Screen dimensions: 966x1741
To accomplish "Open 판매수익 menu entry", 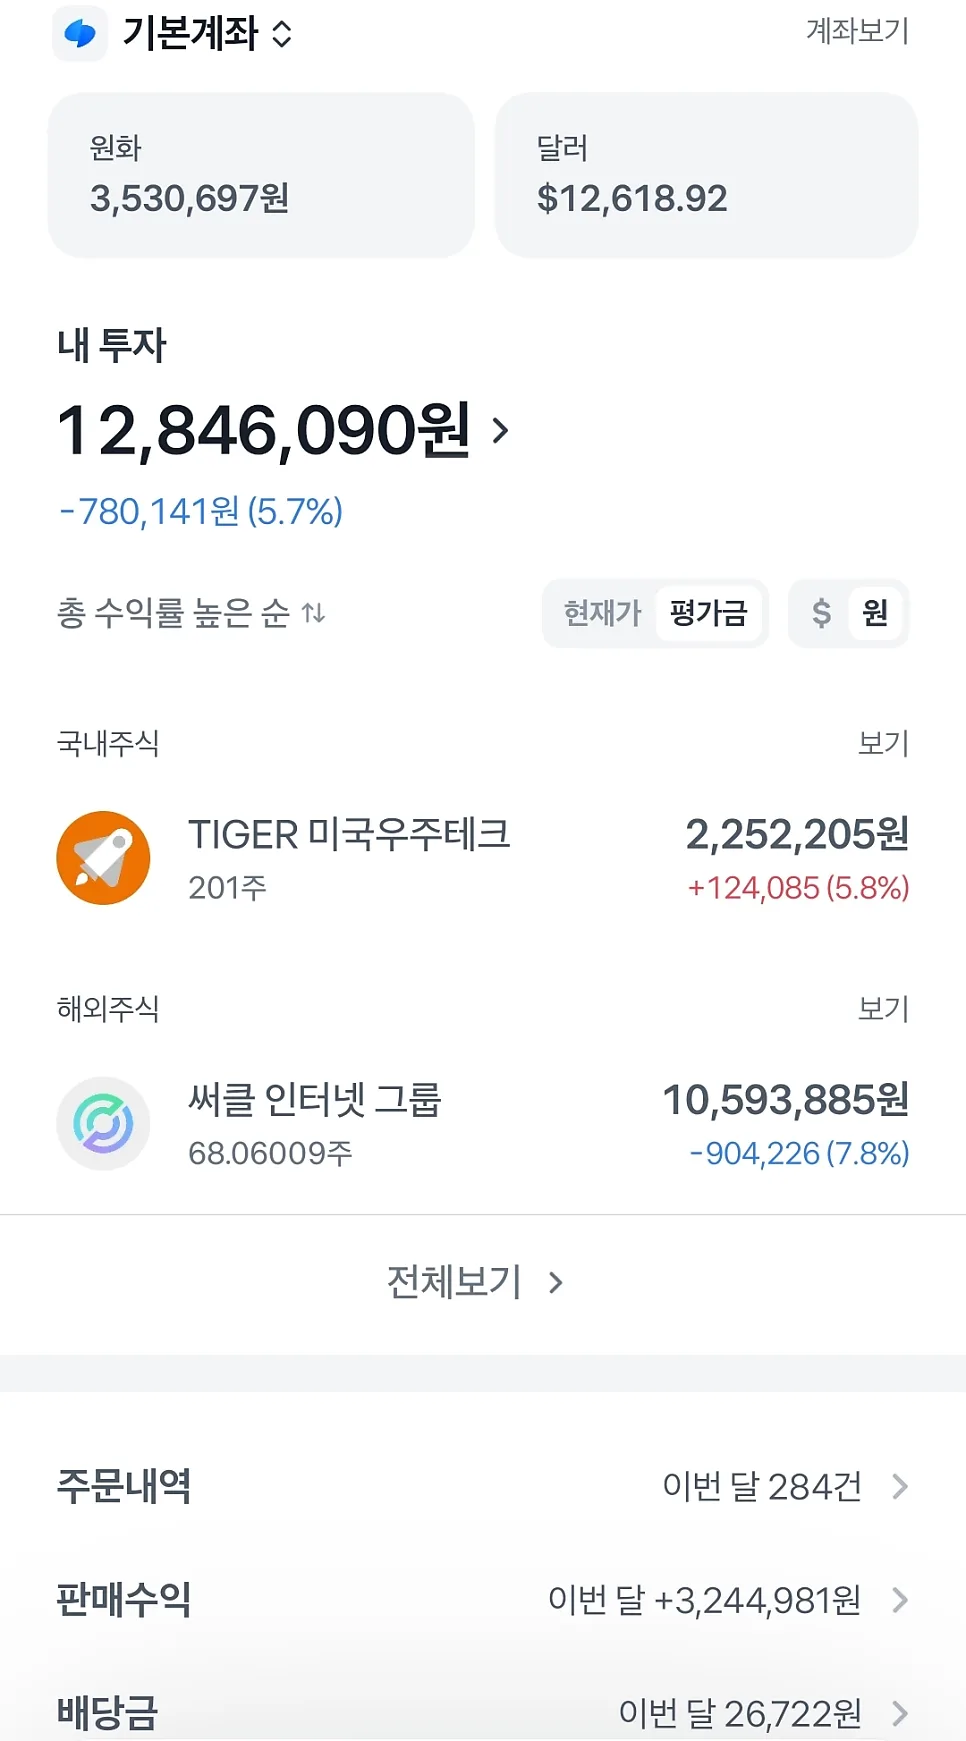I will (483, 1600).
